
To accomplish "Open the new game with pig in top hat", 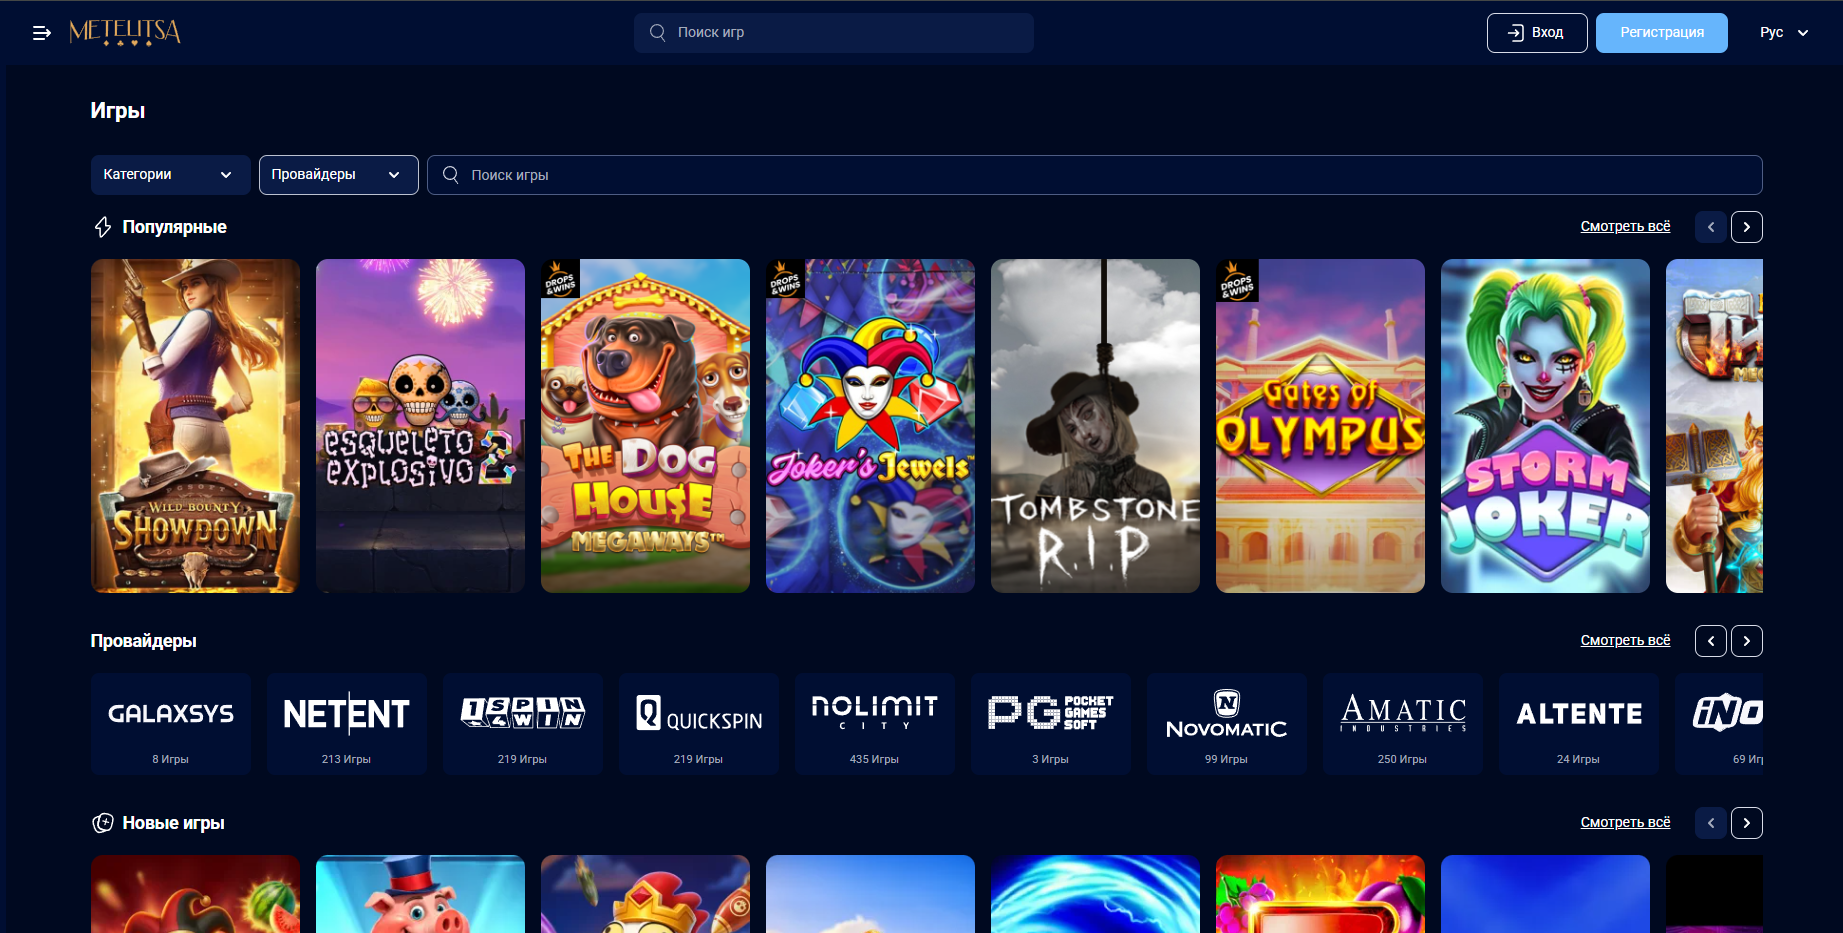I will pos(420,894).
